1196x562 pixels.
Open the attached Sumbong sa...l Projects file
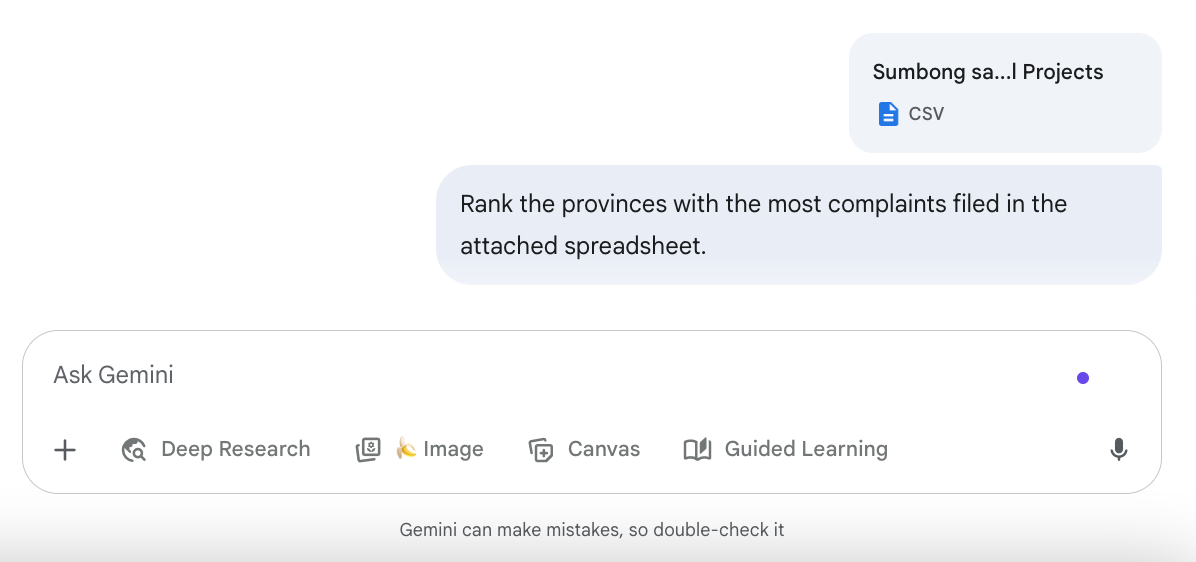pos(987,72)
